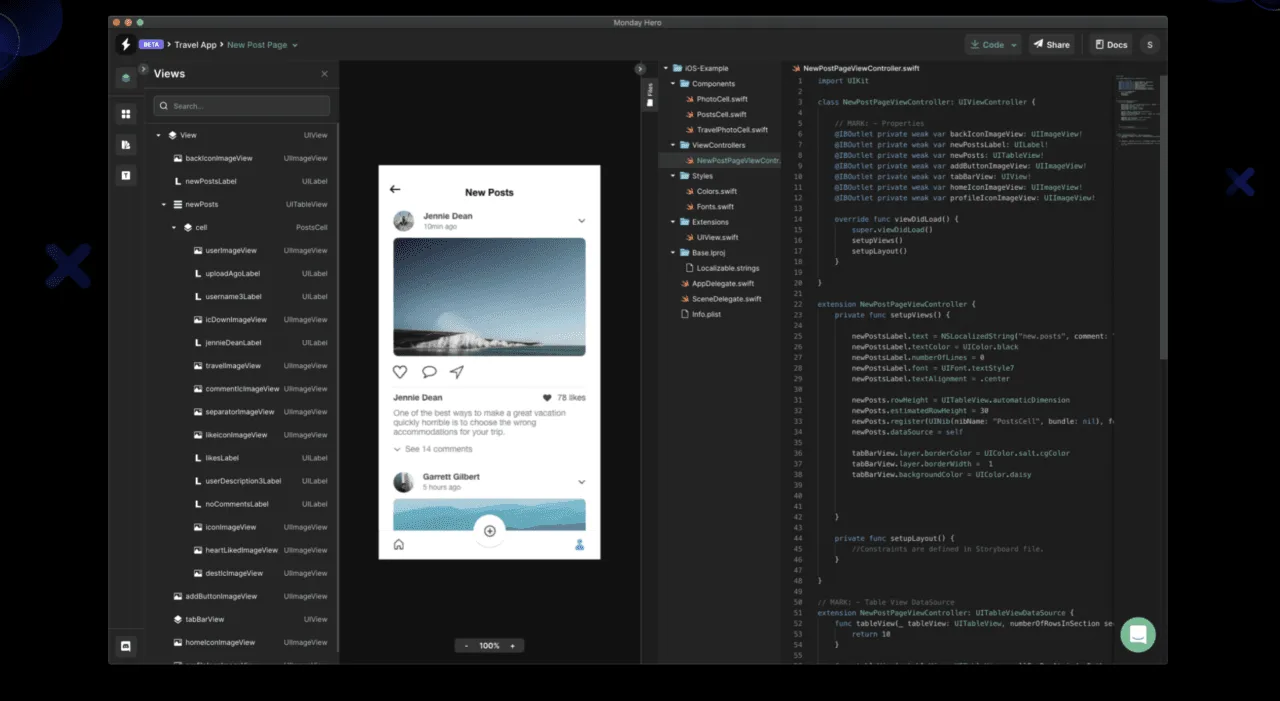Tap the share paper-plane icon under photo
The width and height of the screenshot is (1280, 701).
pos(457,372)
